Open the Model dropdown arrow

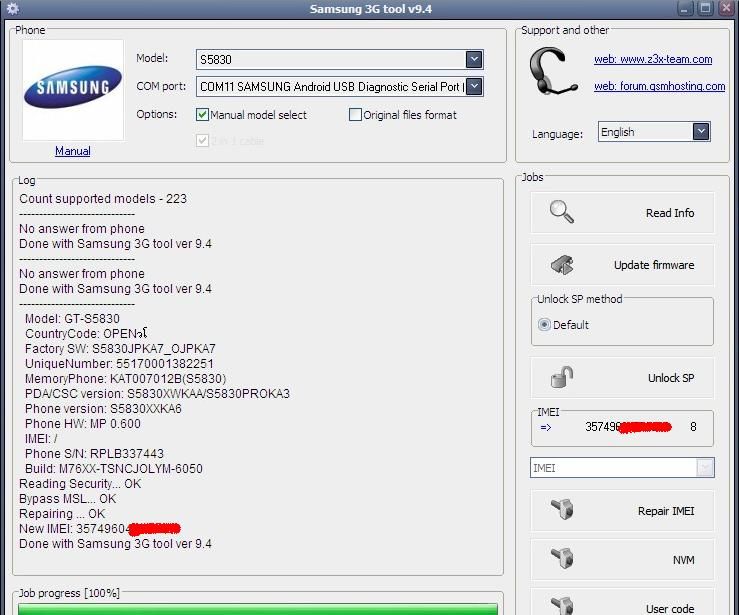(474, 59)
